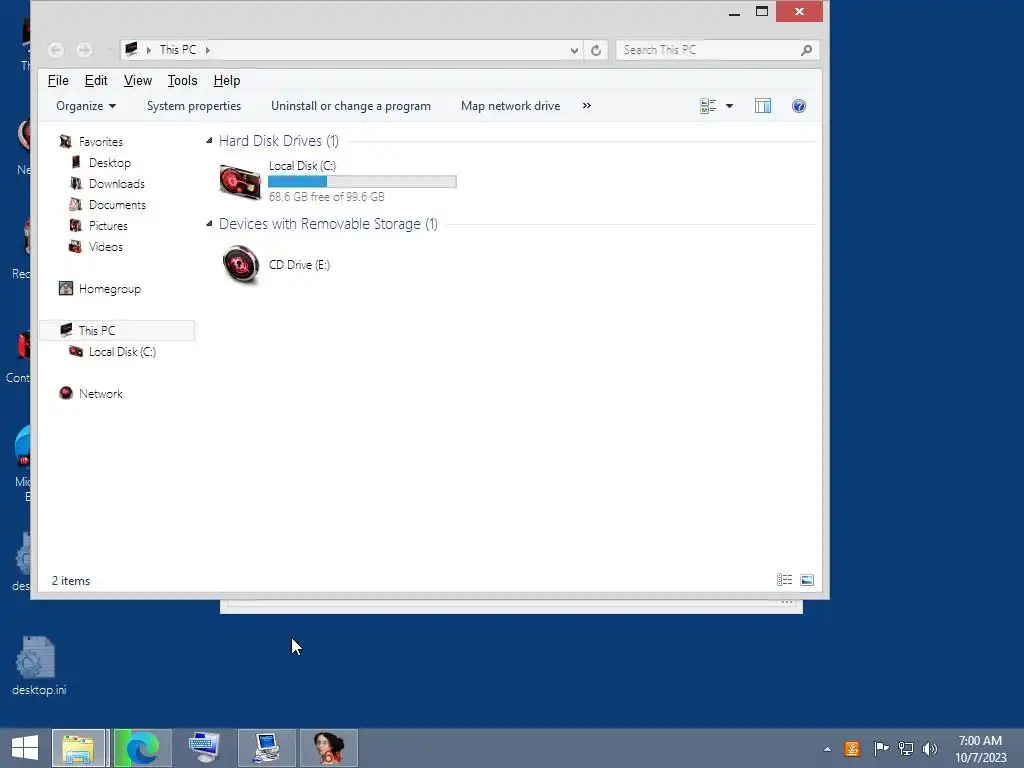Click 68.6 GB free of 99.6 GB text

tap(327, 197)
